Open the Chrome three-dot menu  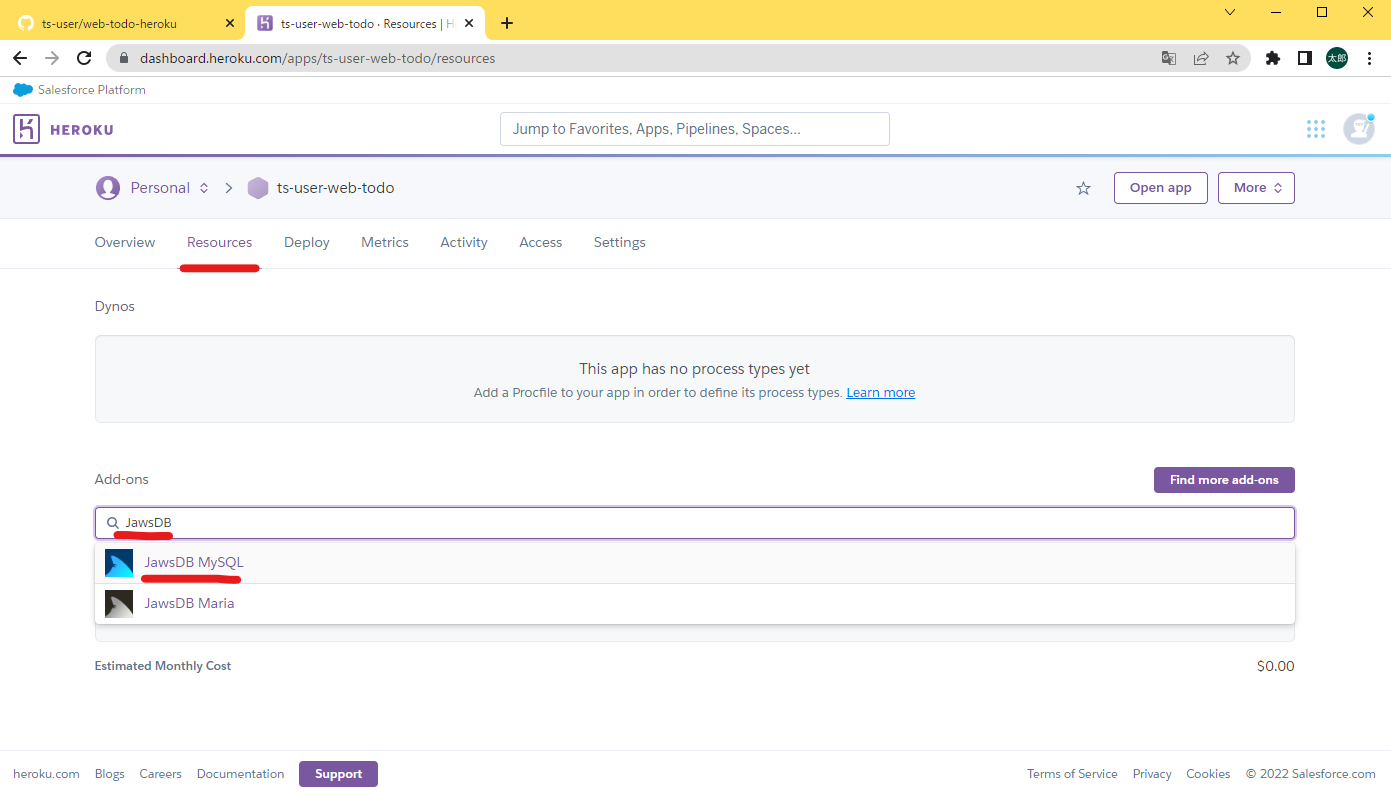(1368, 58)
